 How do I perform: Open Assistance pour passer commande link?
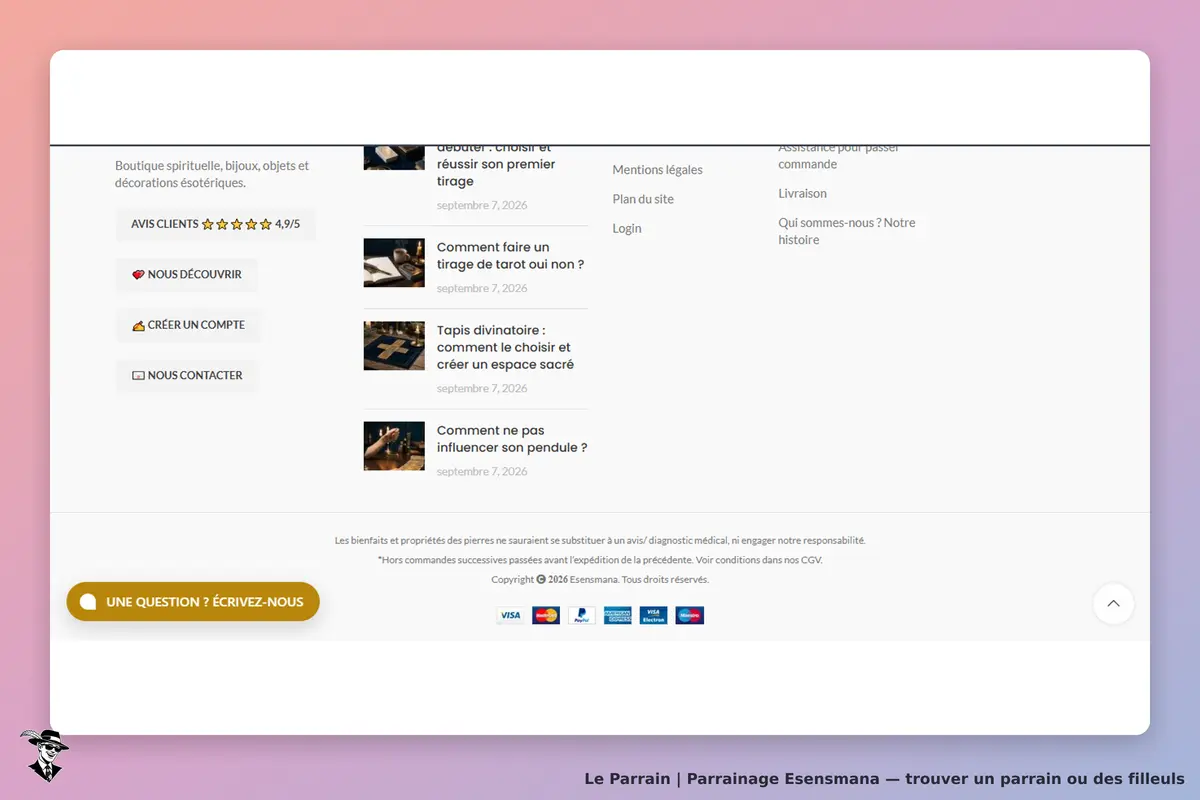839,156
